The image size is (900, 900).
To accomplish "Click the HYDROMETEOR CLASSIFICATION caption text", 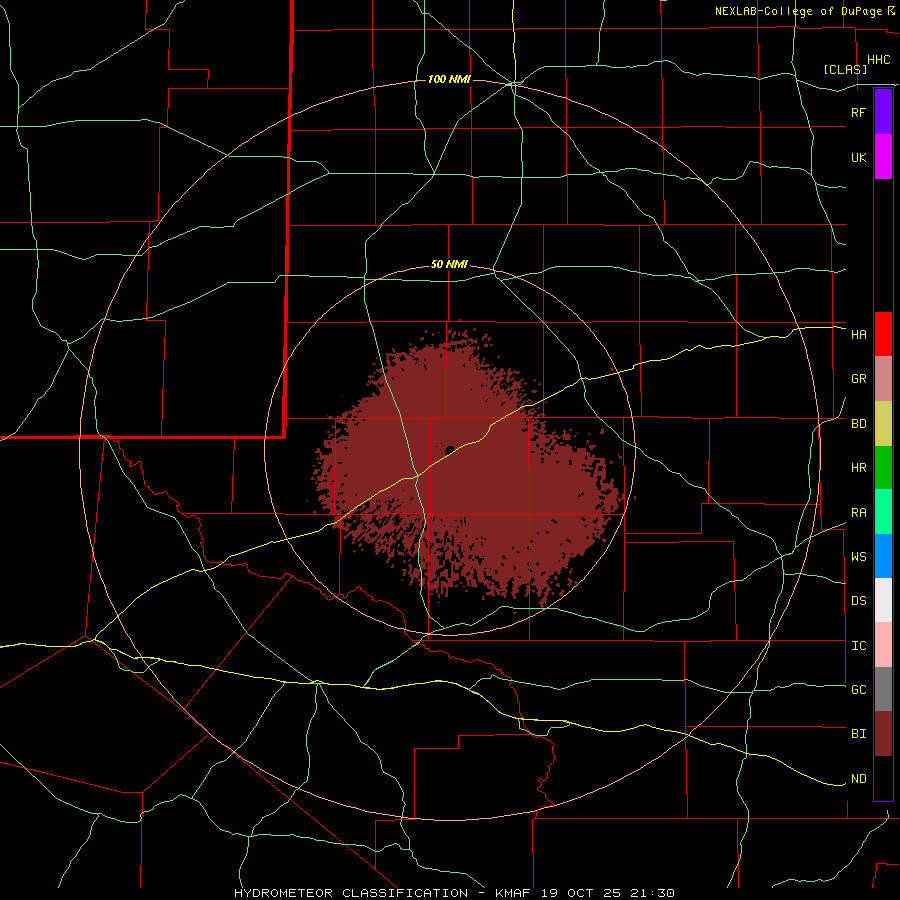I will (351, 893).
